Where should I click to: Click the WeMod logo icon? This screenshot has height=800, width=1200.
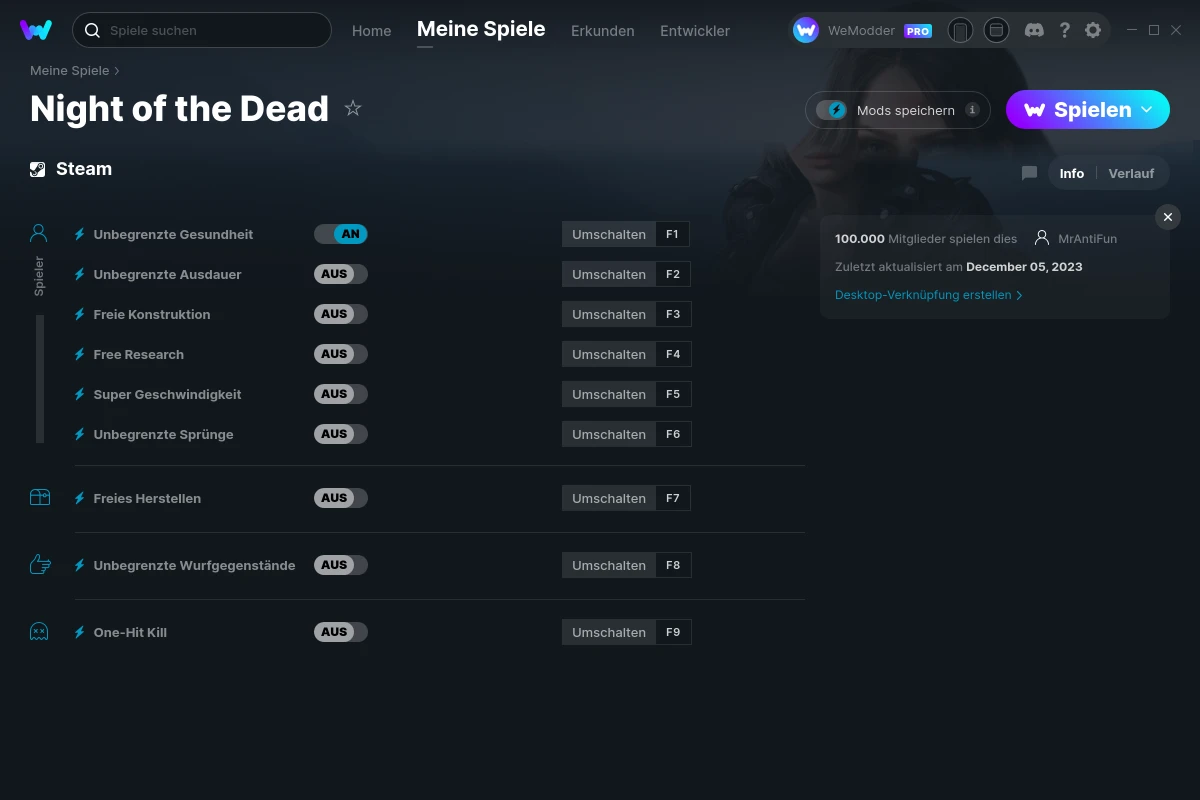coord(36,30)
